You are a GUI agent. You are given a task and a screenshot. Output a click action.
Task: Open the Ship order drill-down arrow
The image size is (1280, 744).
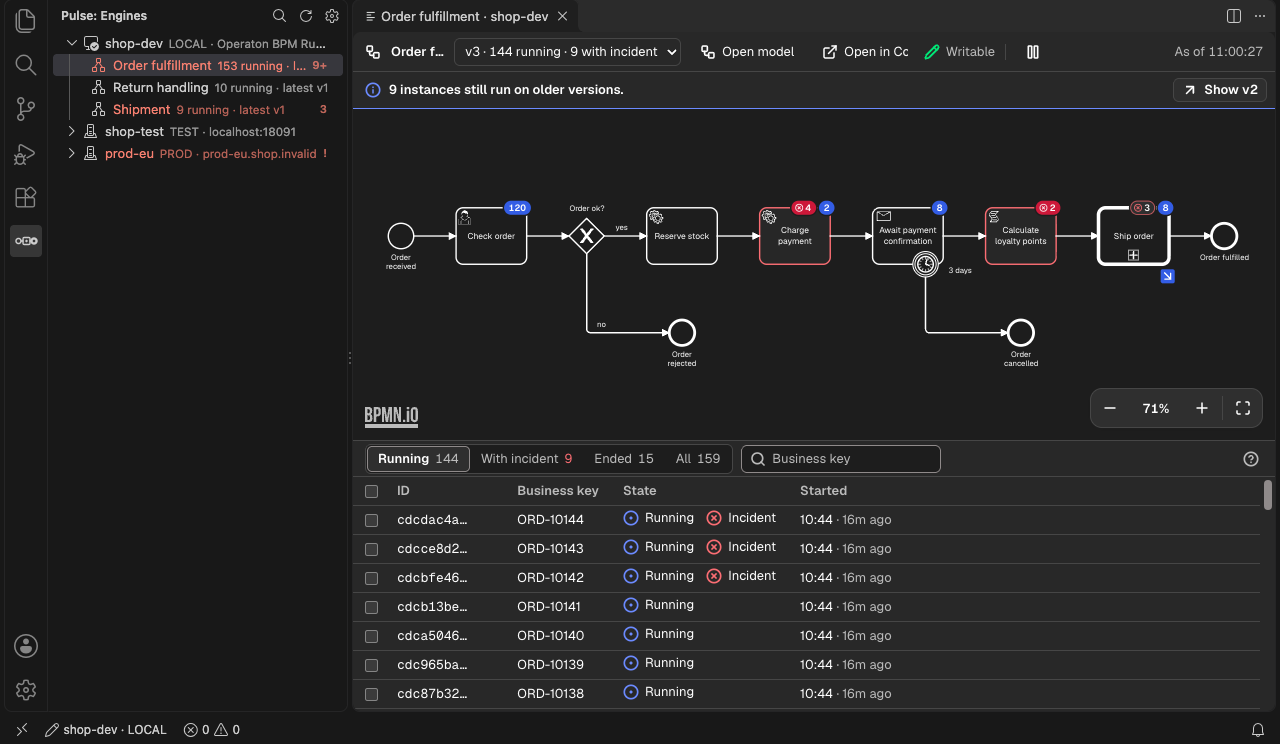[x=1167, y=276]
